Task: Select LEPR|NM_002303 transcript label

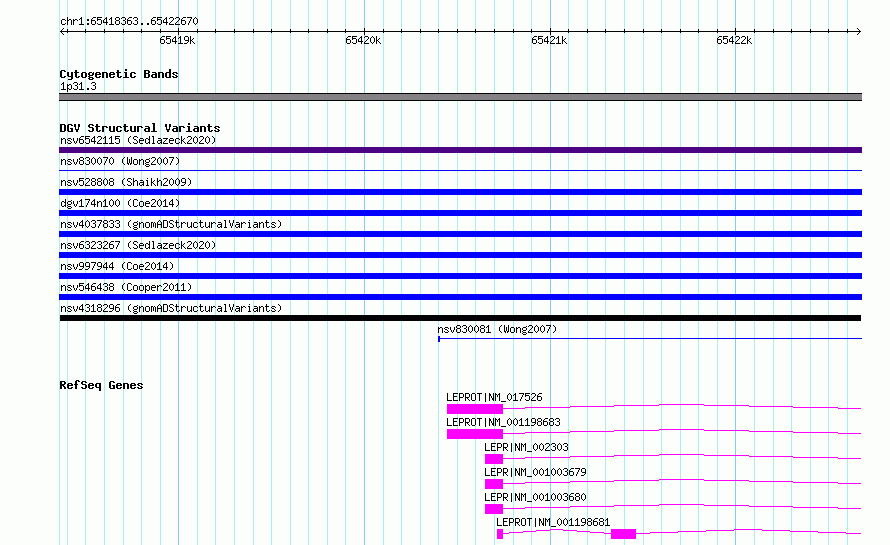Action: [526, 447]
